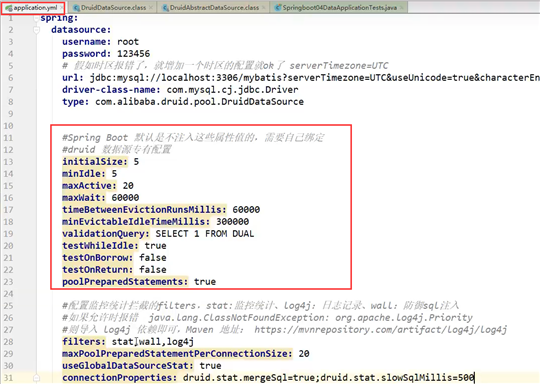Close the DruidAbstractDataSource.class tab
Viewport: 540px width, 384px height.
pyautogui.click(x=264, y=8)
